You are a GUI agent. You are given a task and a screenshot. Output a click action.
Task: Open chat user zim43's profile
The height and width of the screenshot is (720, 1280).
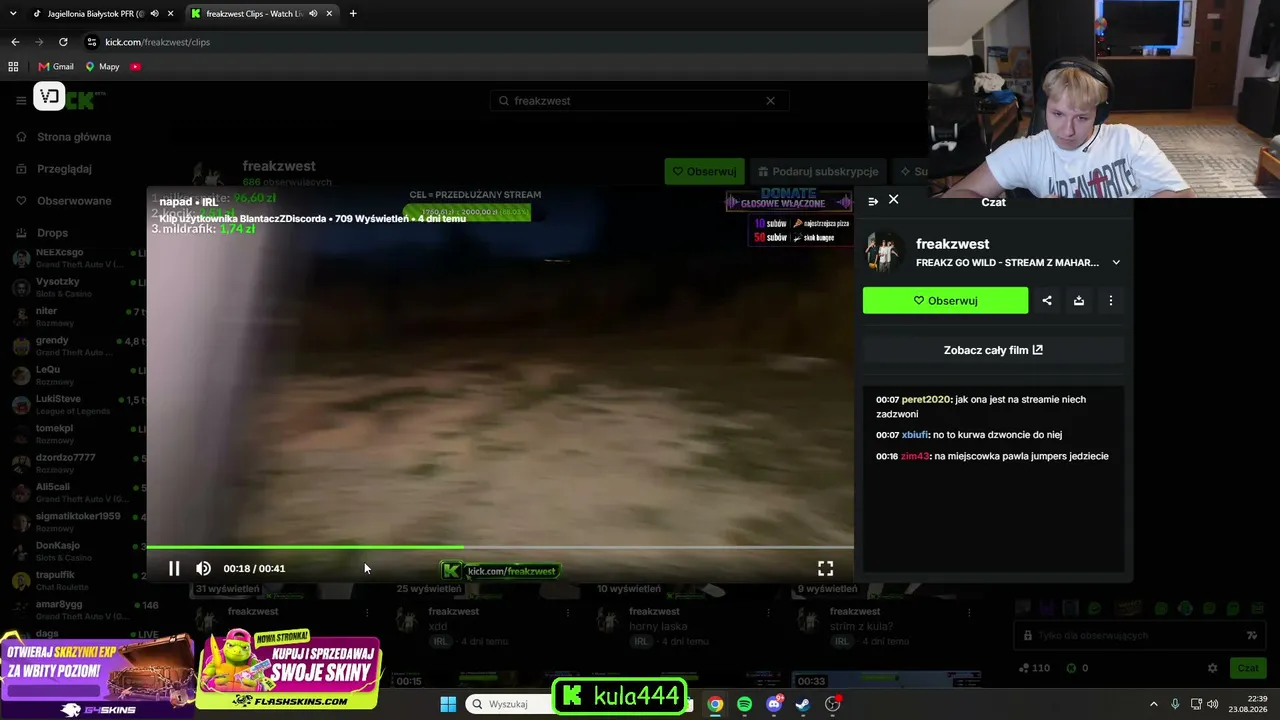915,456
